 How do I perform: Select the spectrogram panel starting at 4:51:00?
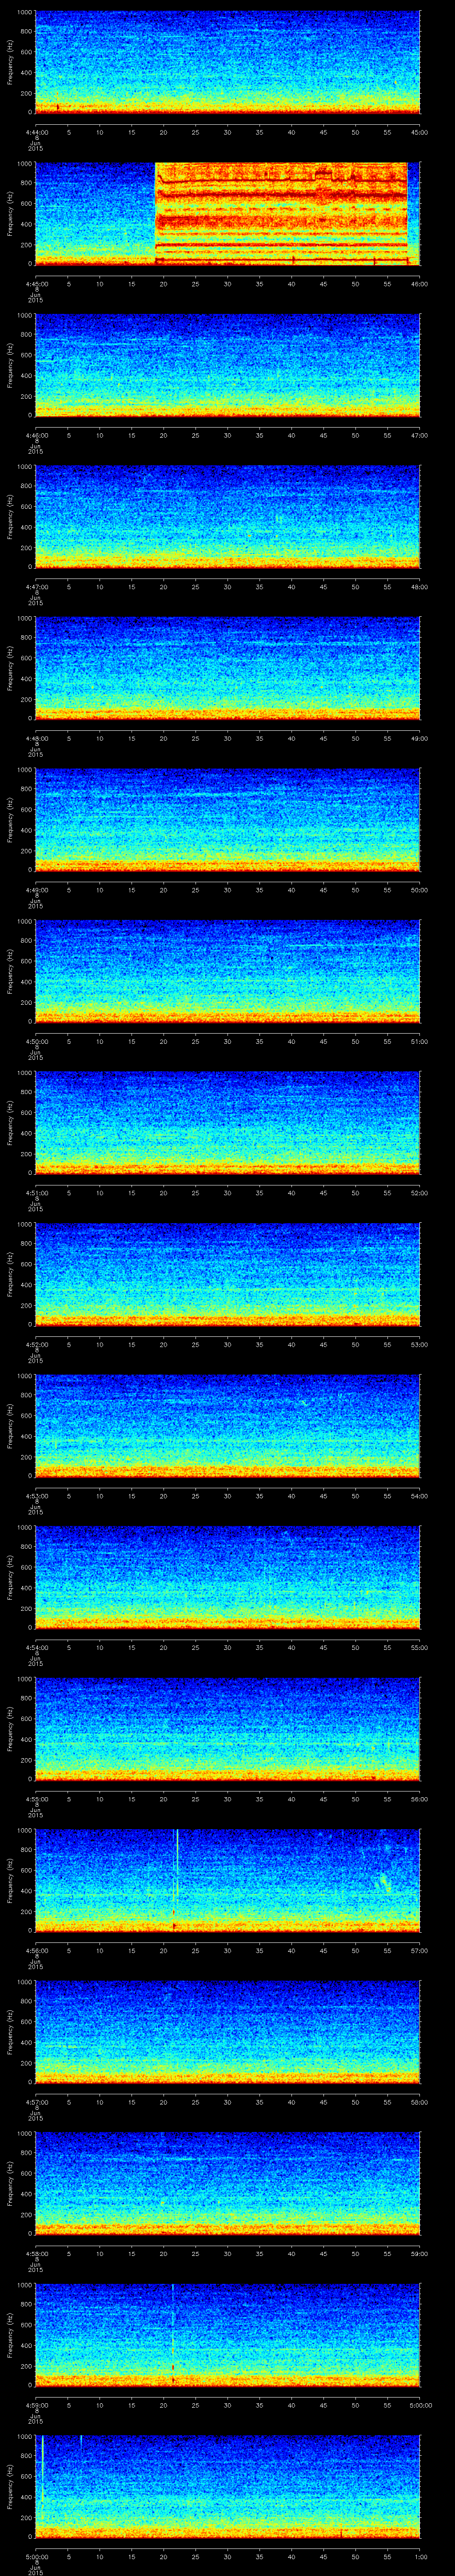227,1122
